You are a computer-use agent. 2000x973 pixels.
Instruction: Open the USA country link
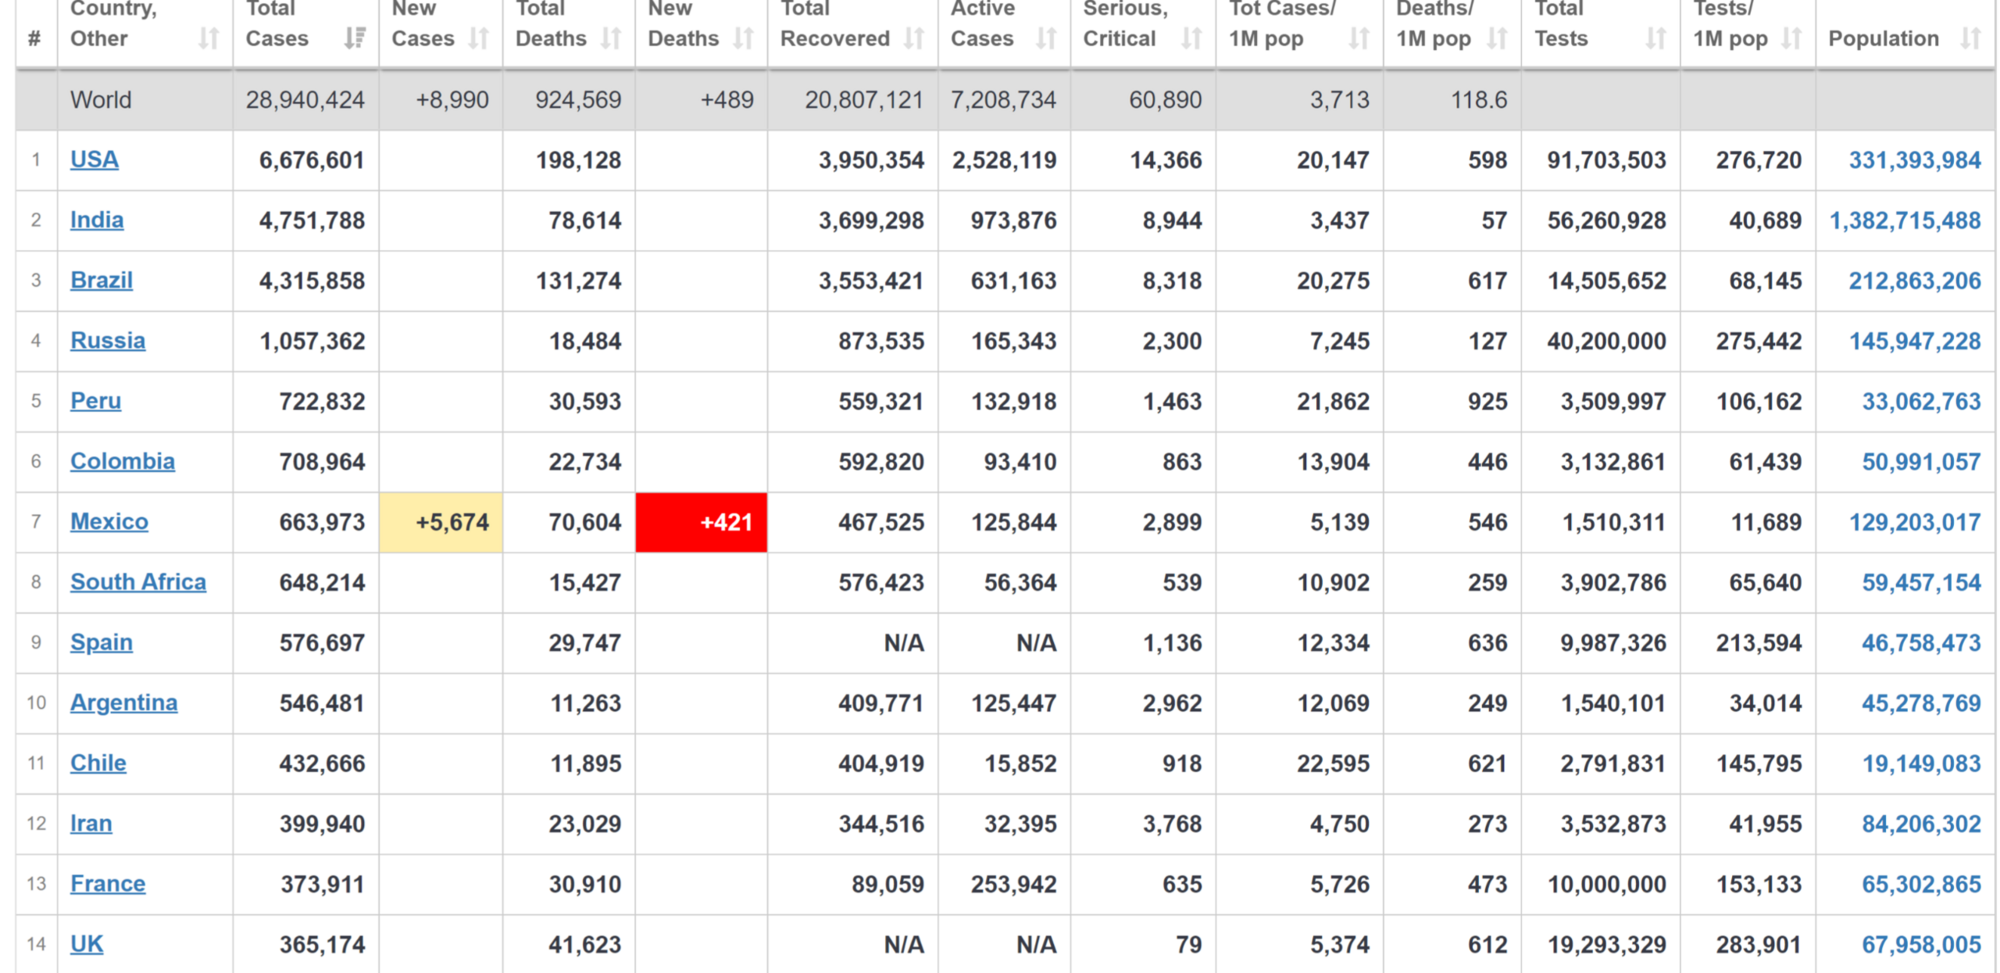(x=94, y=160)
